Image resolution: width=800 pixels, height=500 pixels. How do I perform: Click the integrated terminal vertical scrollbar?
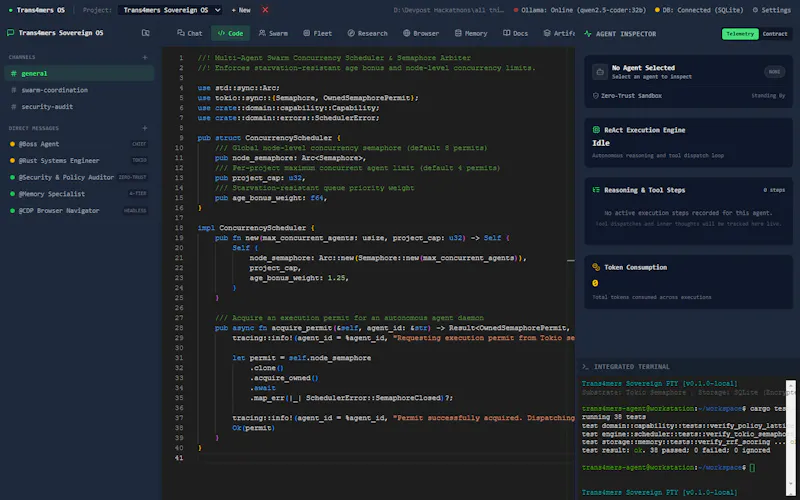coord(790,436)
